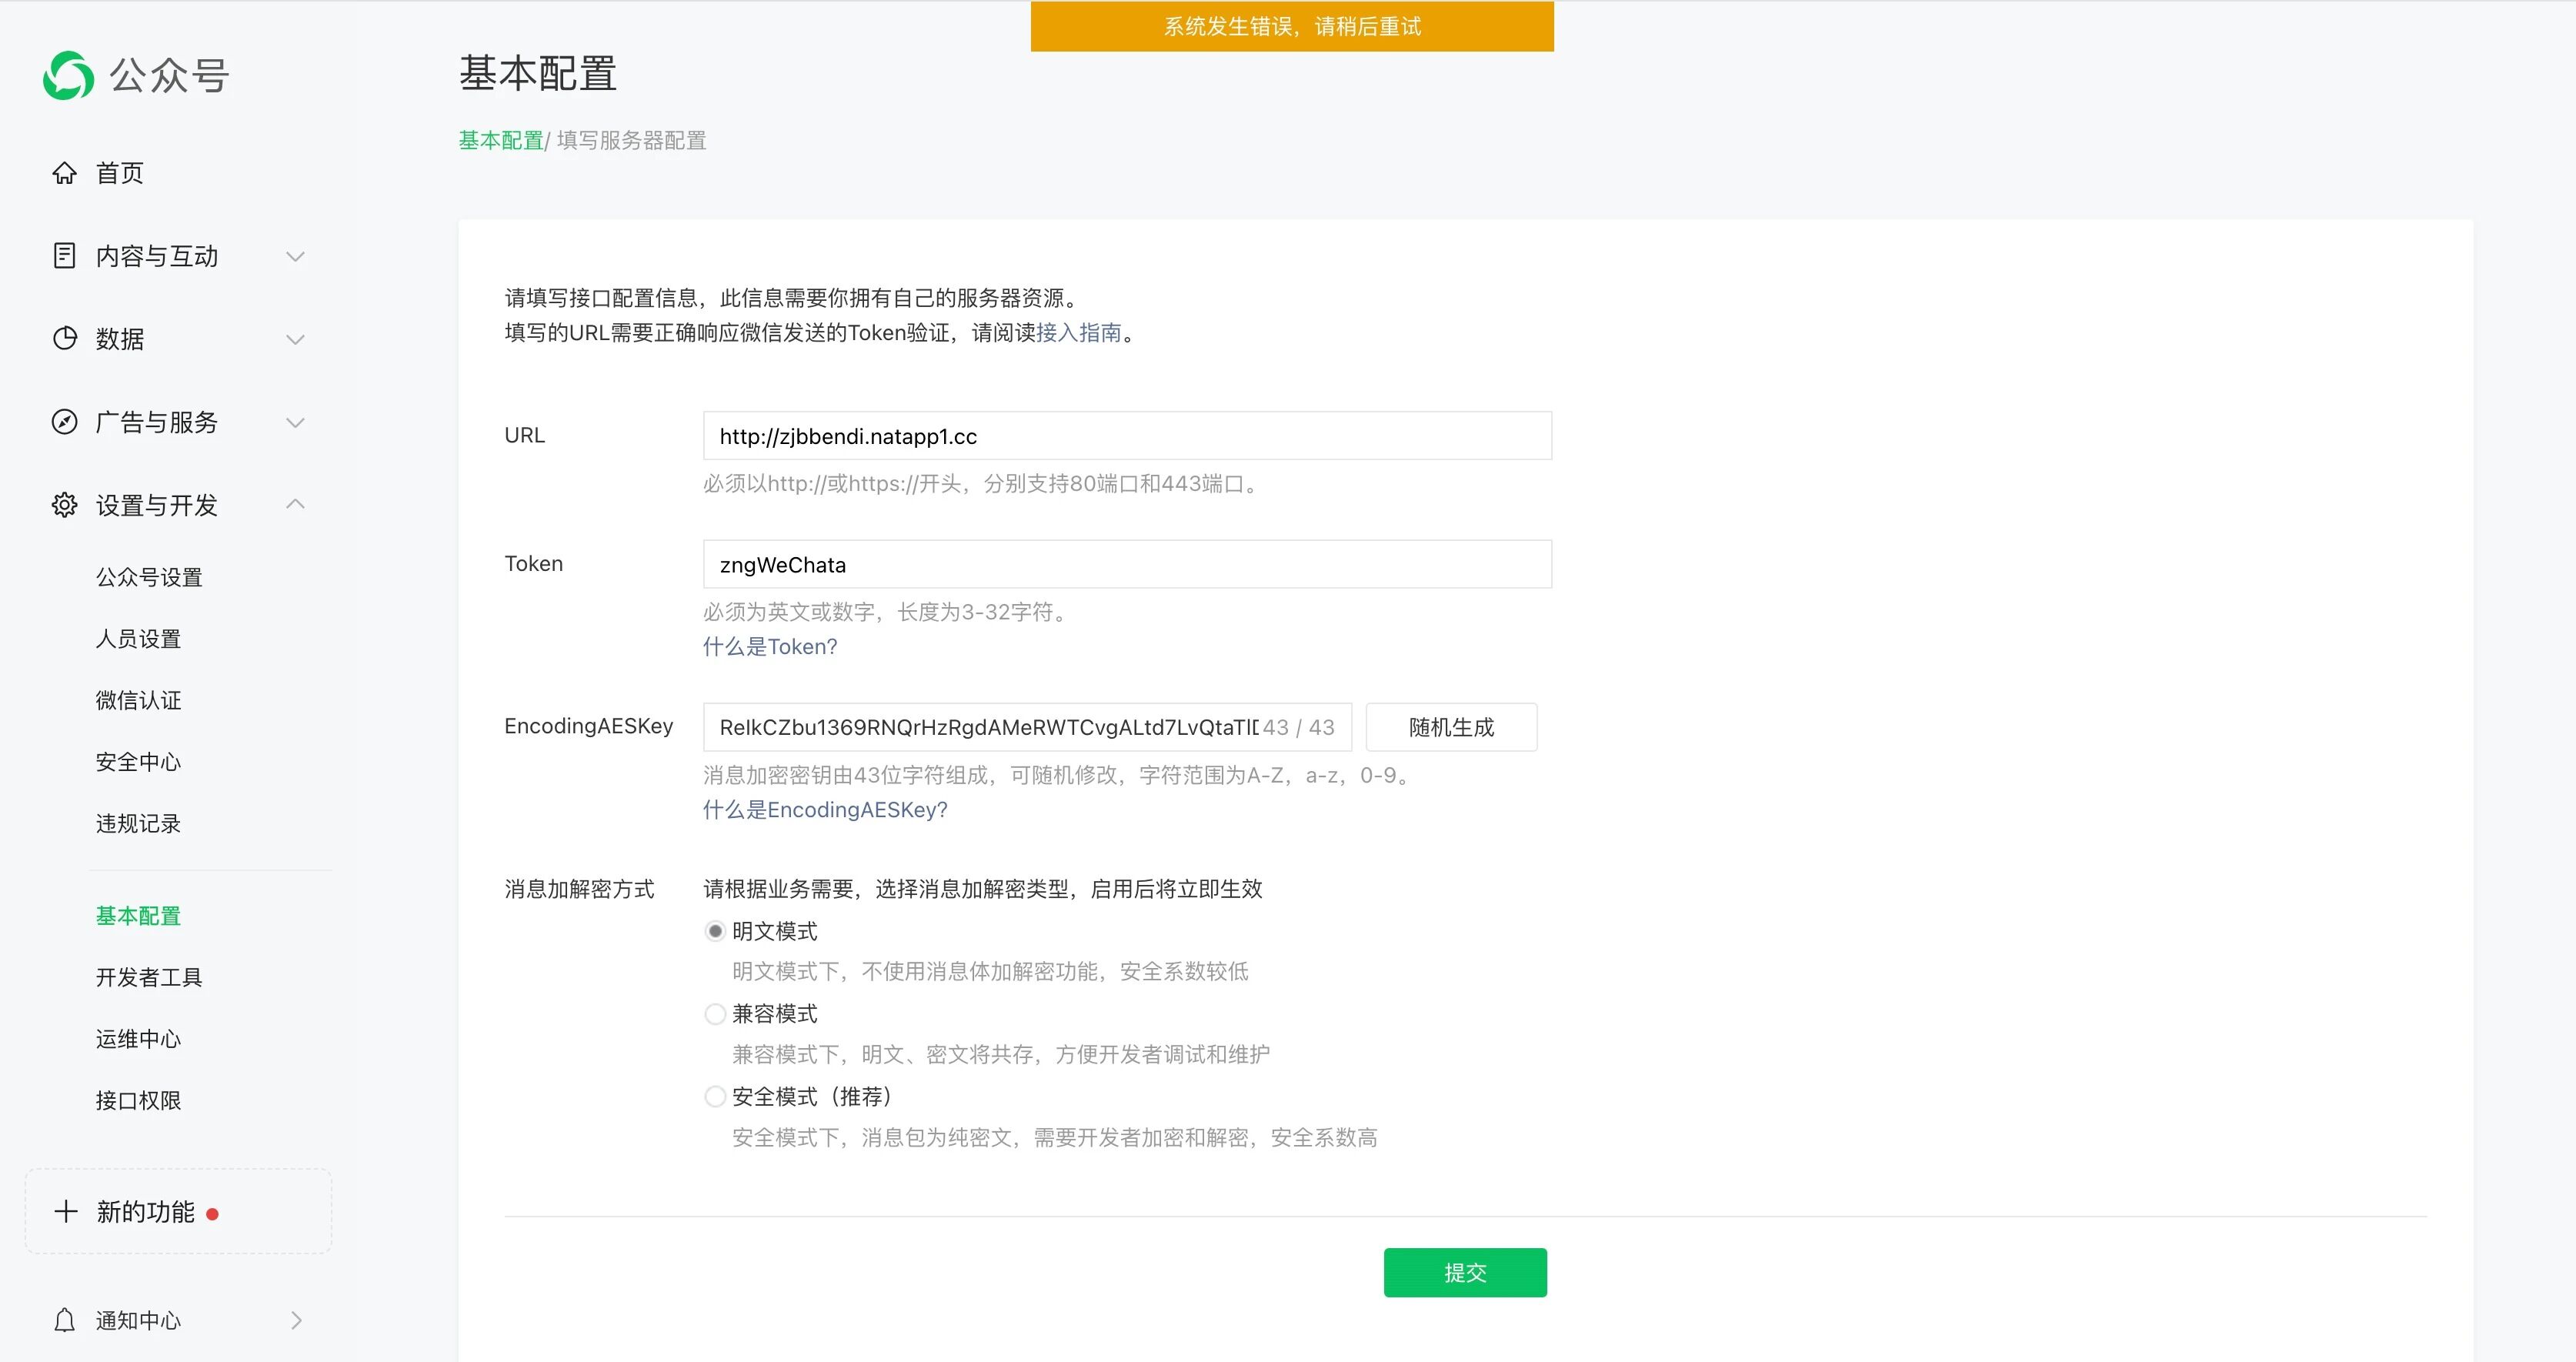Expand the 数据 menu chevron
The width and height of the screenshot is (2576, 1362).
(x=295, y=339)
